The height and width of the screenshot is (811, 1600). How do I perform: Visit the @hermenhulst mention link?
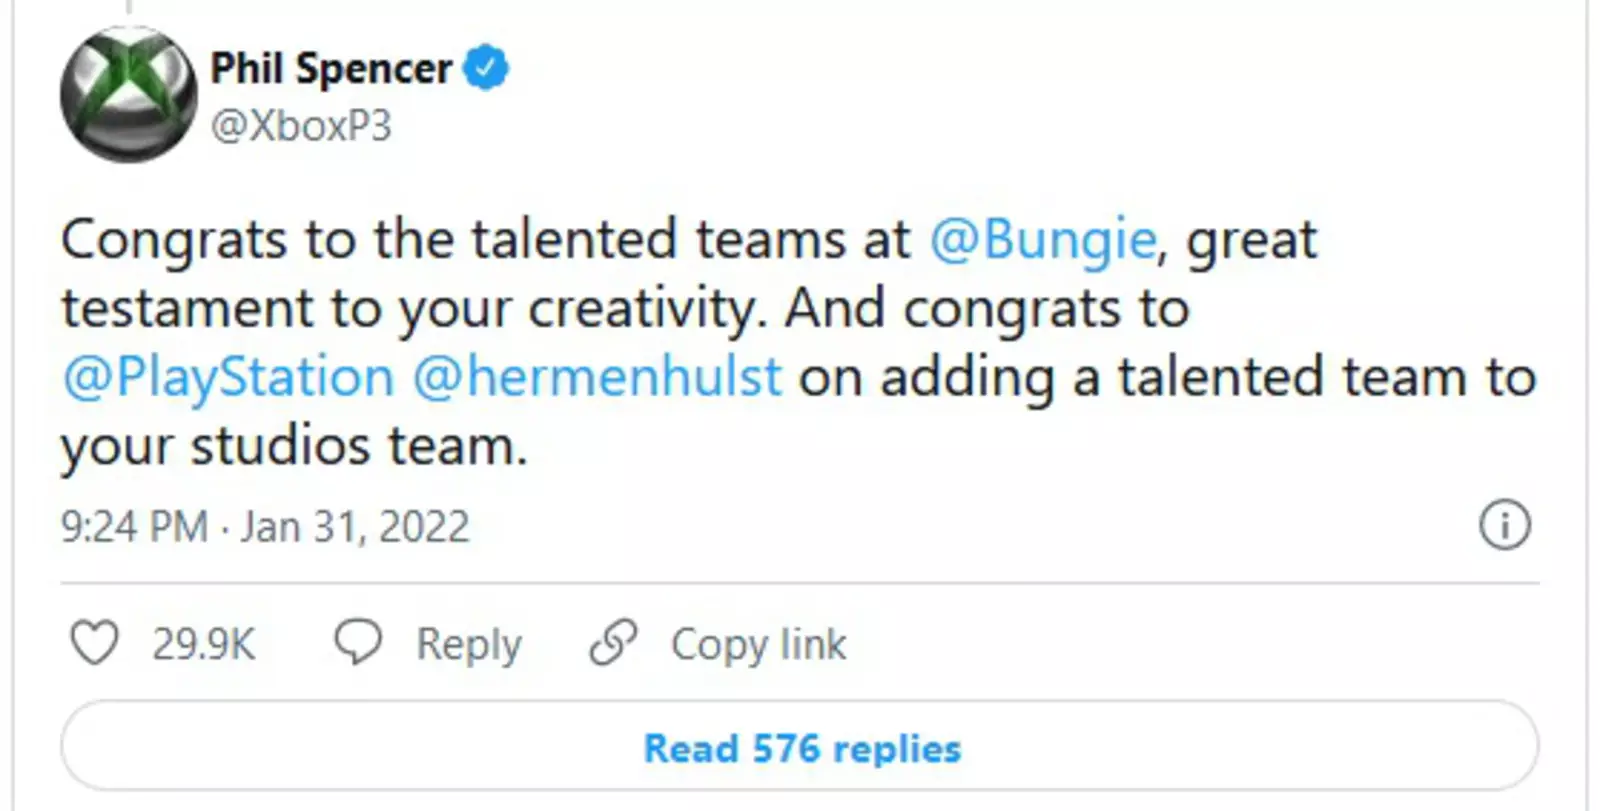point(597,377)
